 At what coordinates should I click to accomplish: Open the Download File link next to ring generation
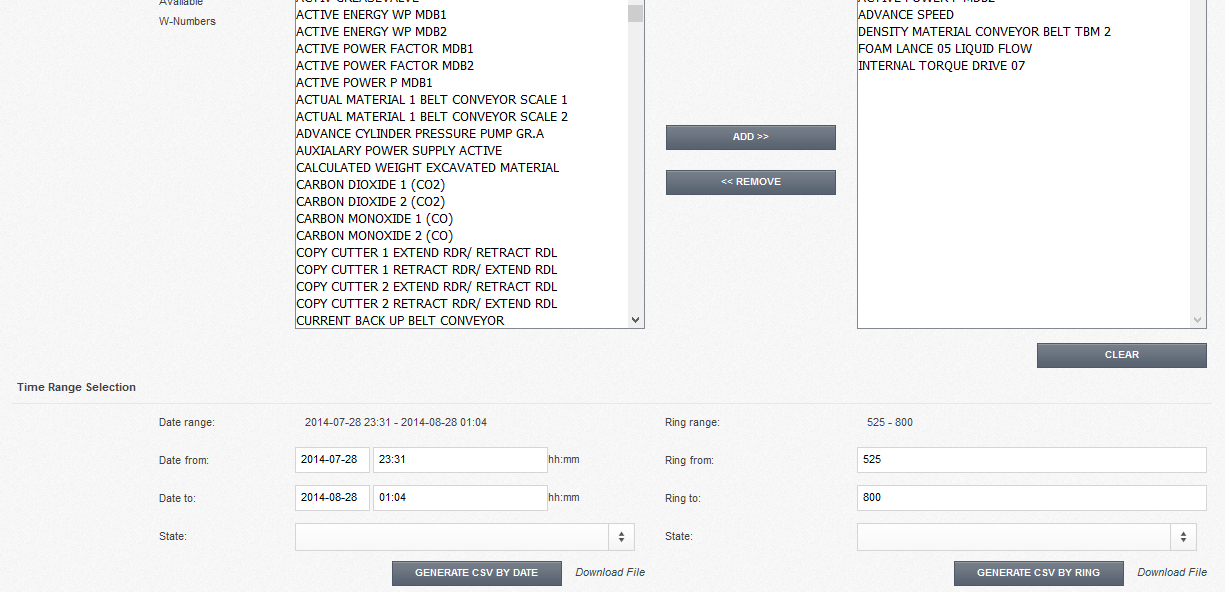tap(1171, 571)
